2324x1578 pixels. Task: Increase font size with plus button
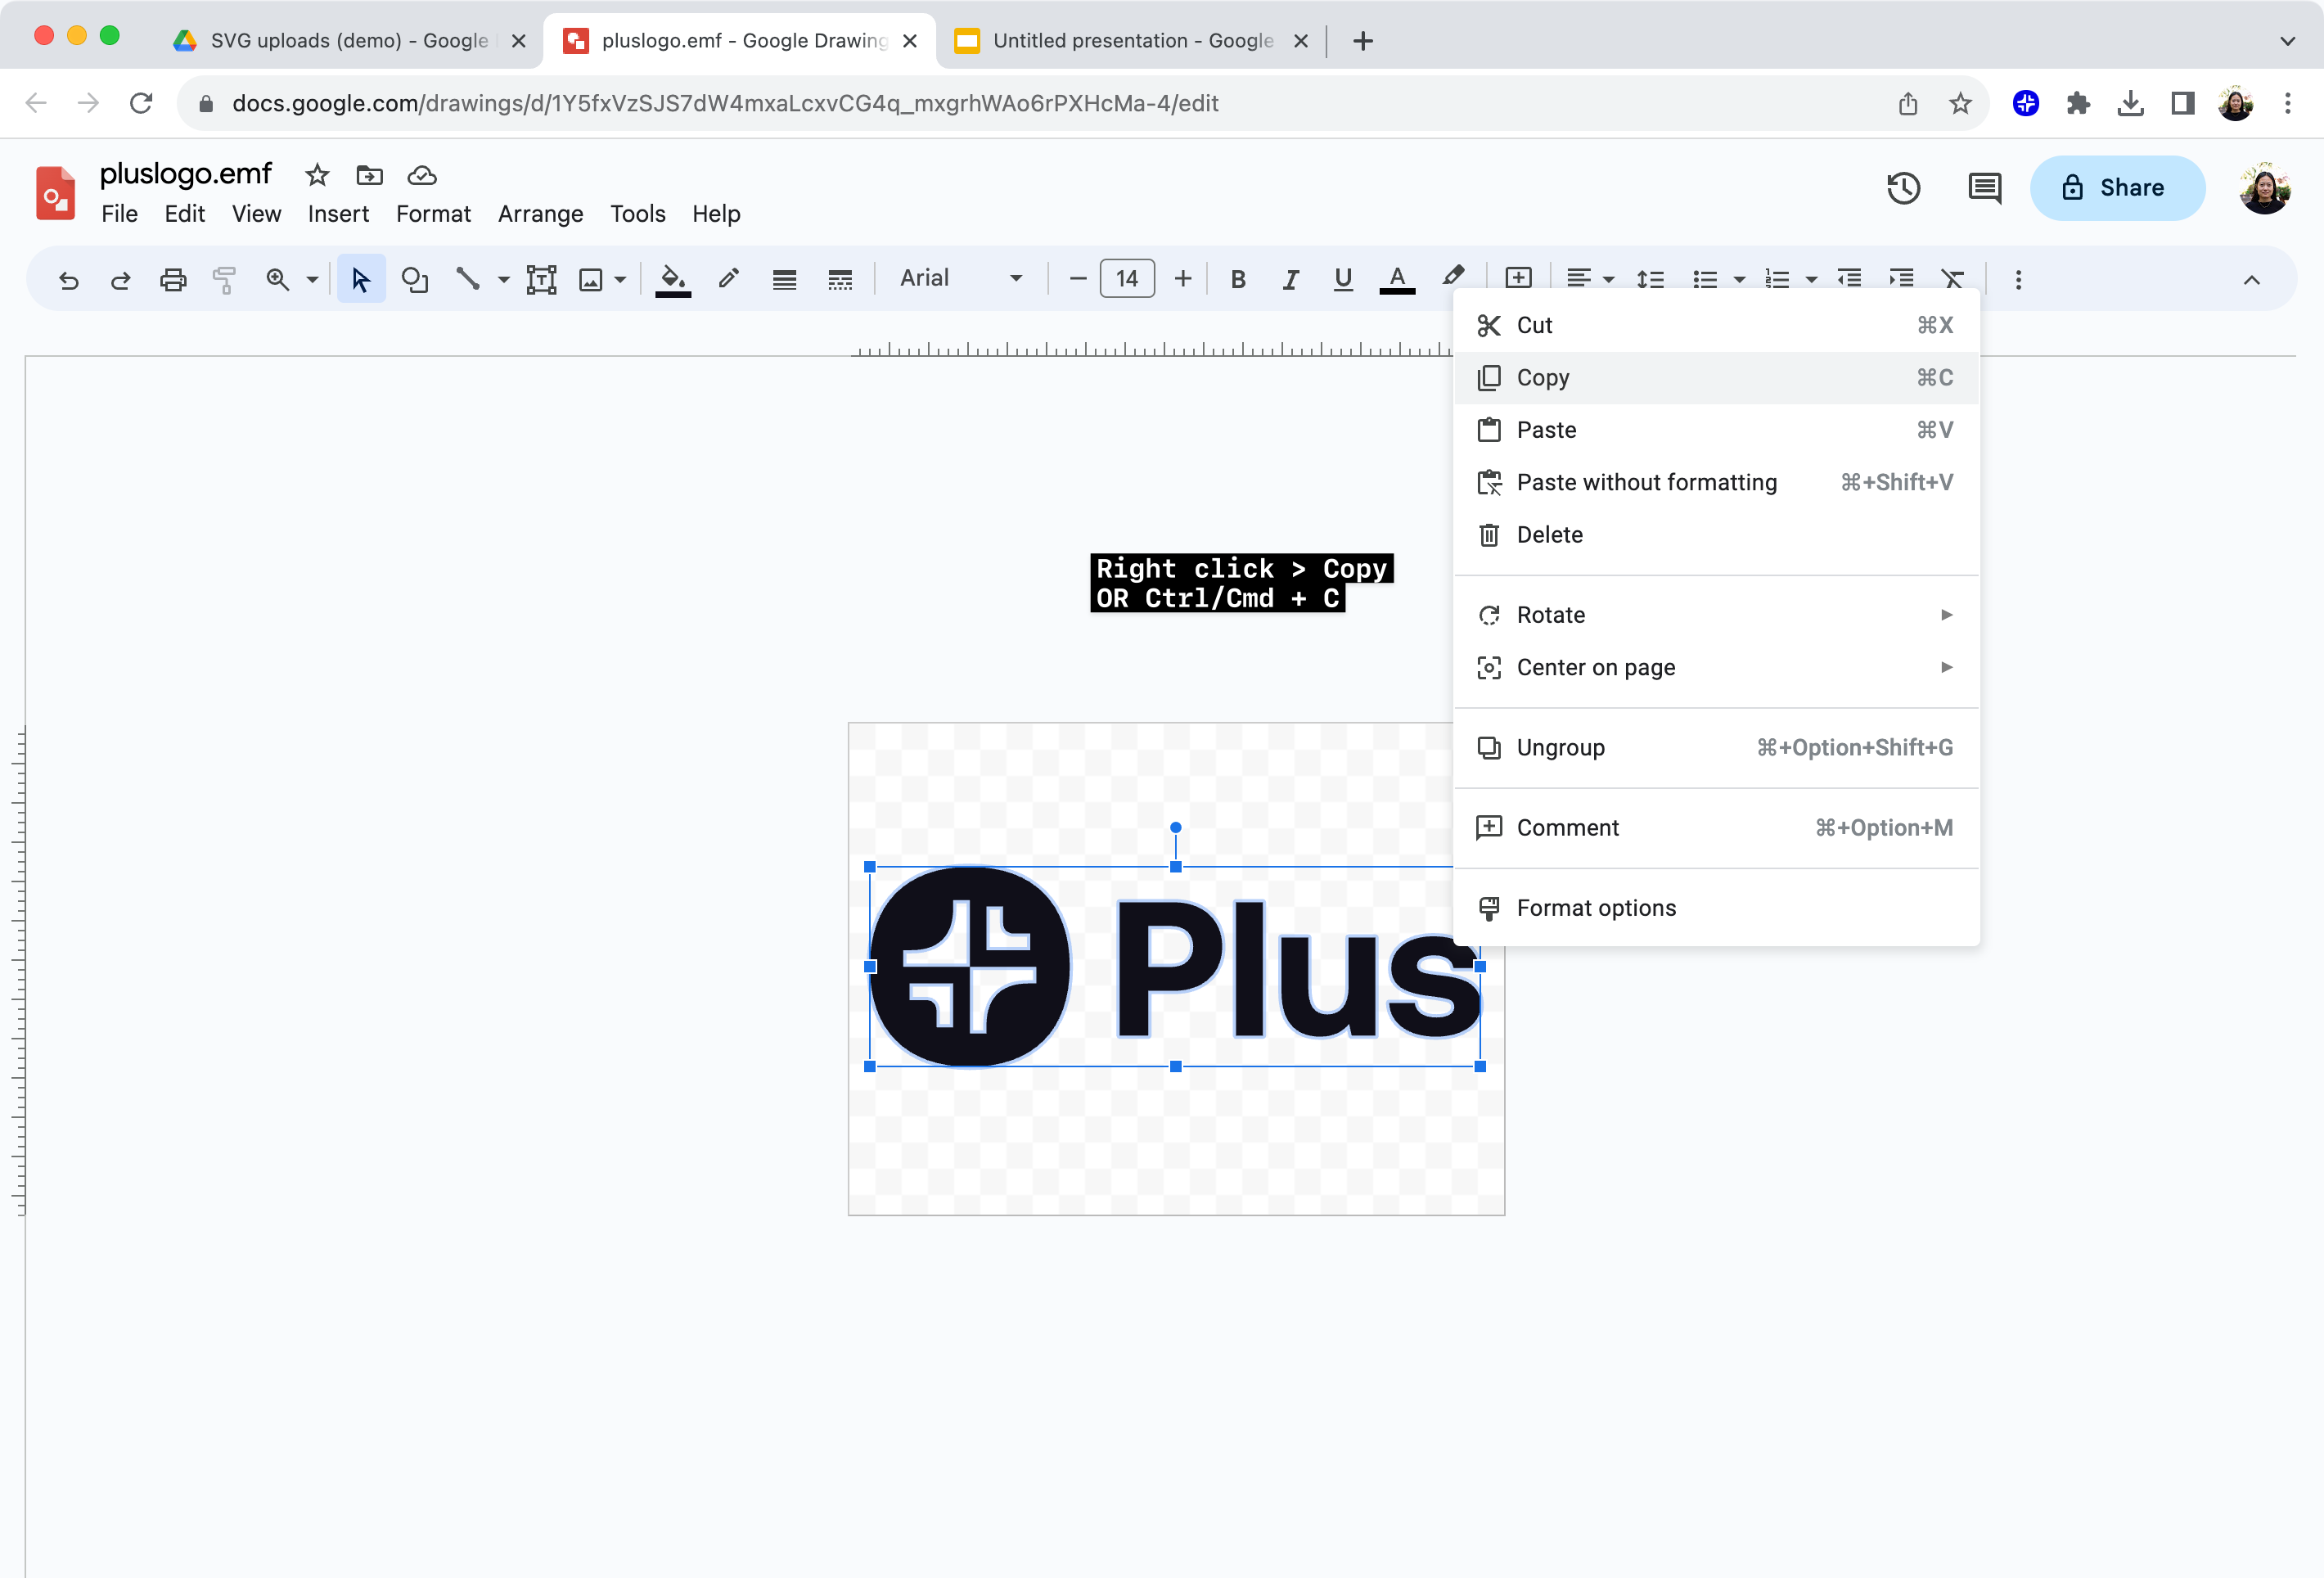[1183, 279]
